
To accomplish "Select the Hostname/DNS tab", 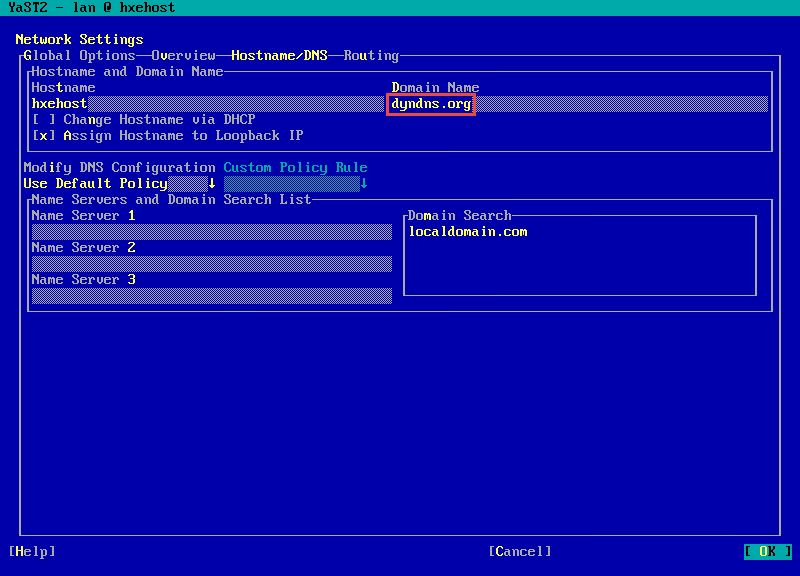I will (x=279, y=56).
